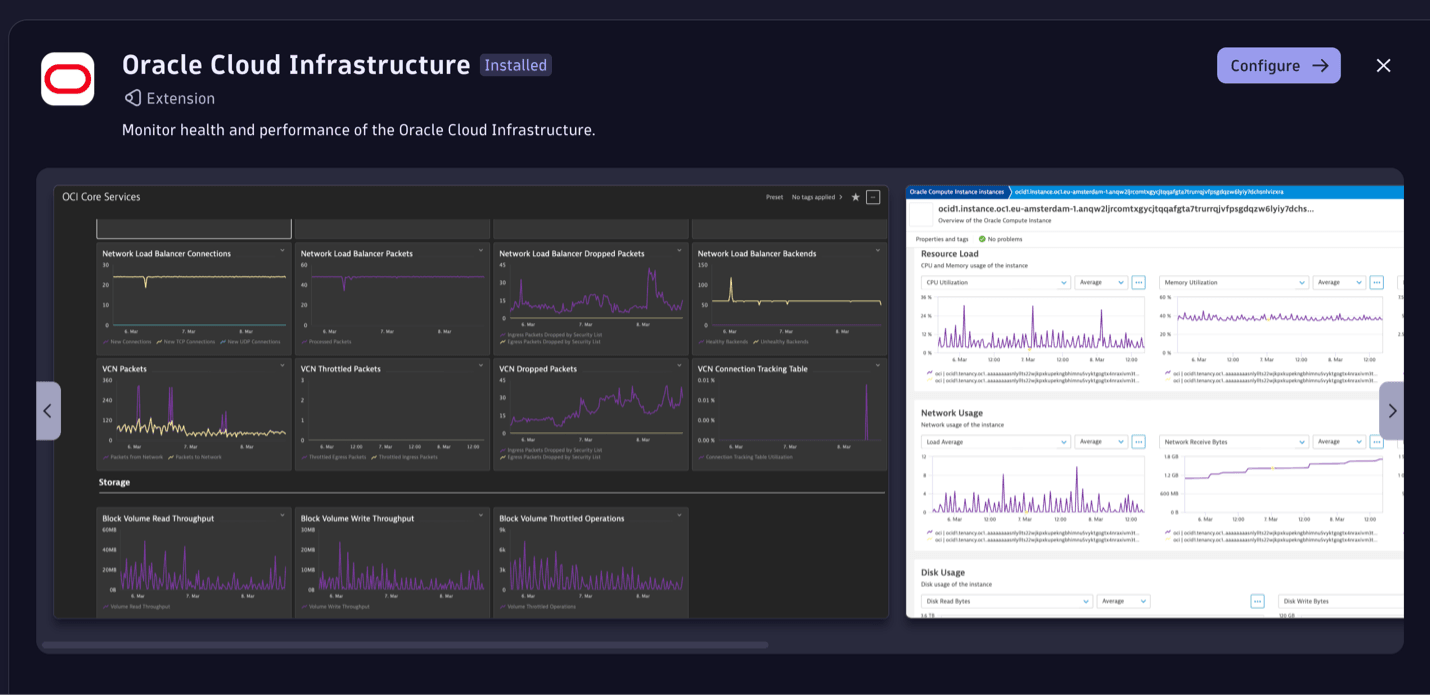Click the star favorite icon in dashboard
Screen dimensions: 1430x699
[856, 197]
